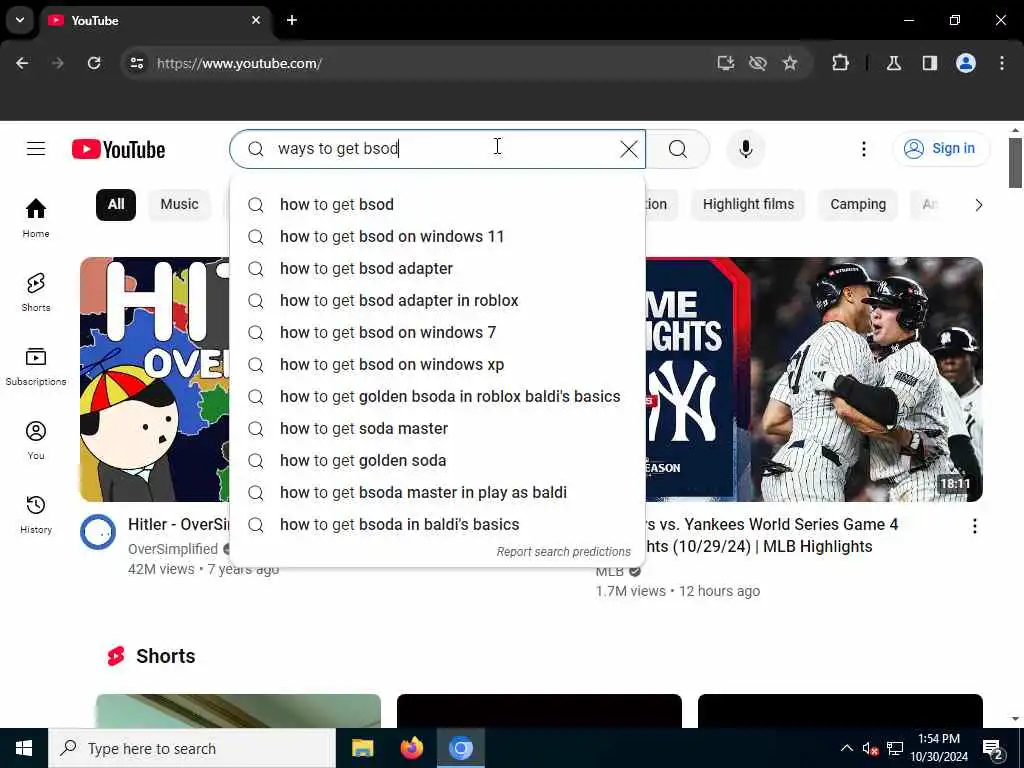Open Firefox from the taskbar
Screen dimensions: 1024x768
[411, 748]
